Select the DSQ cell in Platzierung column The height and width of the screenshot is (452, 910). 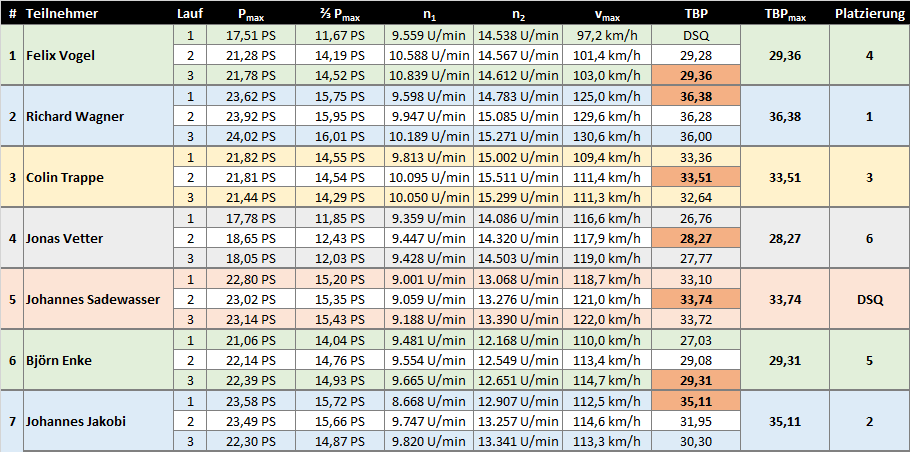[x=868, y=299]
